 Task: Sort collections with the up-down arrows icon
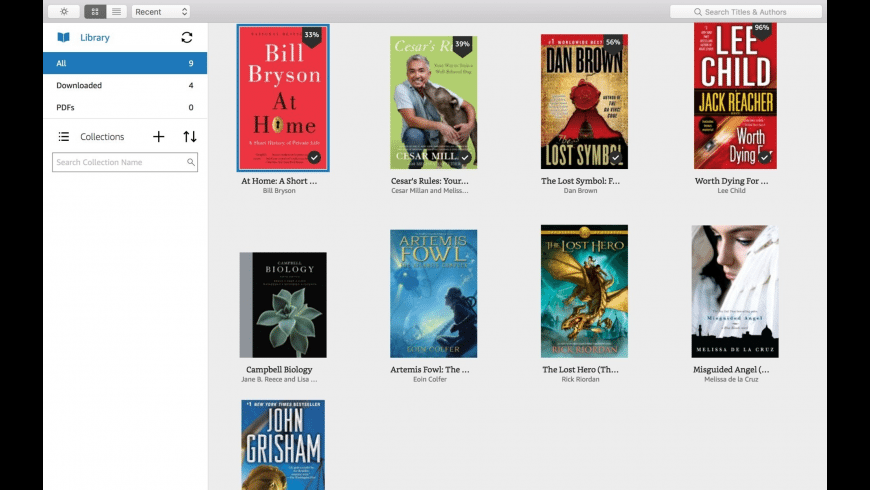coord(190,137)
